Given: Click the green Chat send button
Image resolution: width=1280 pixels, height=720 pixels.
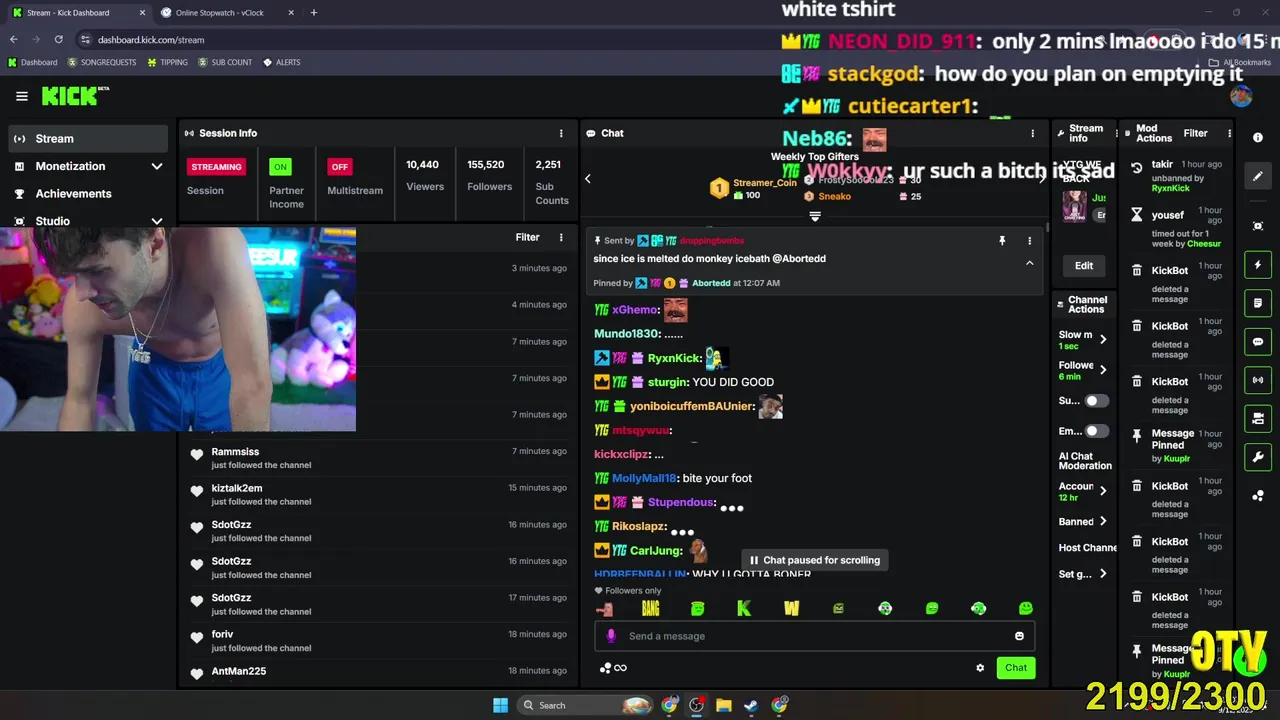Looking at the screenshot, I should (x=1016, y=668).
